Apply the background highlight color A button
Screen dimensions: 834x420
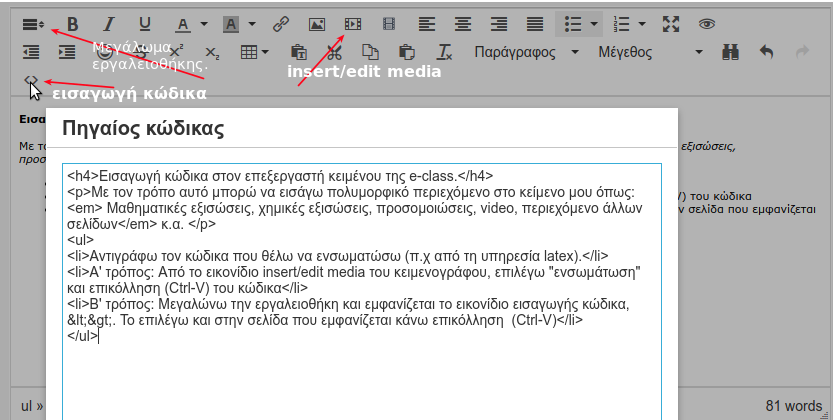[x=231, y=24]
